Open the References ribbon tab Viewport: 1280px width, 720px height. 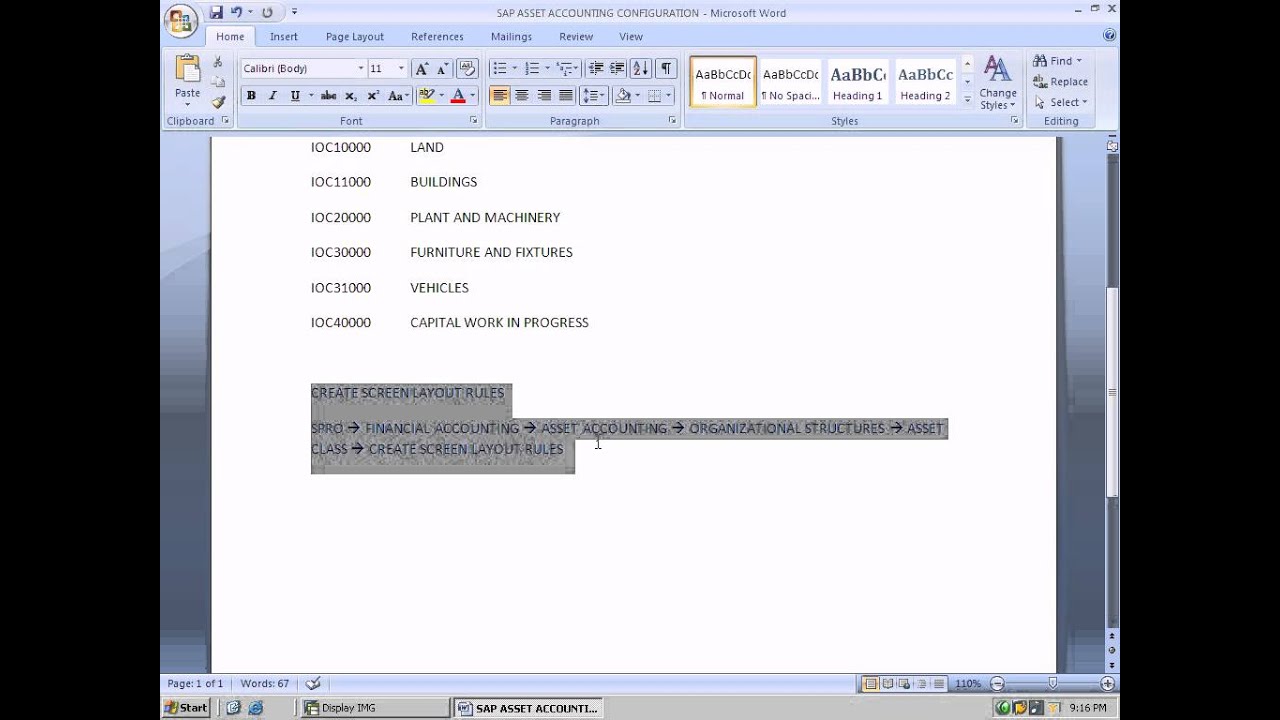(437, 36)
